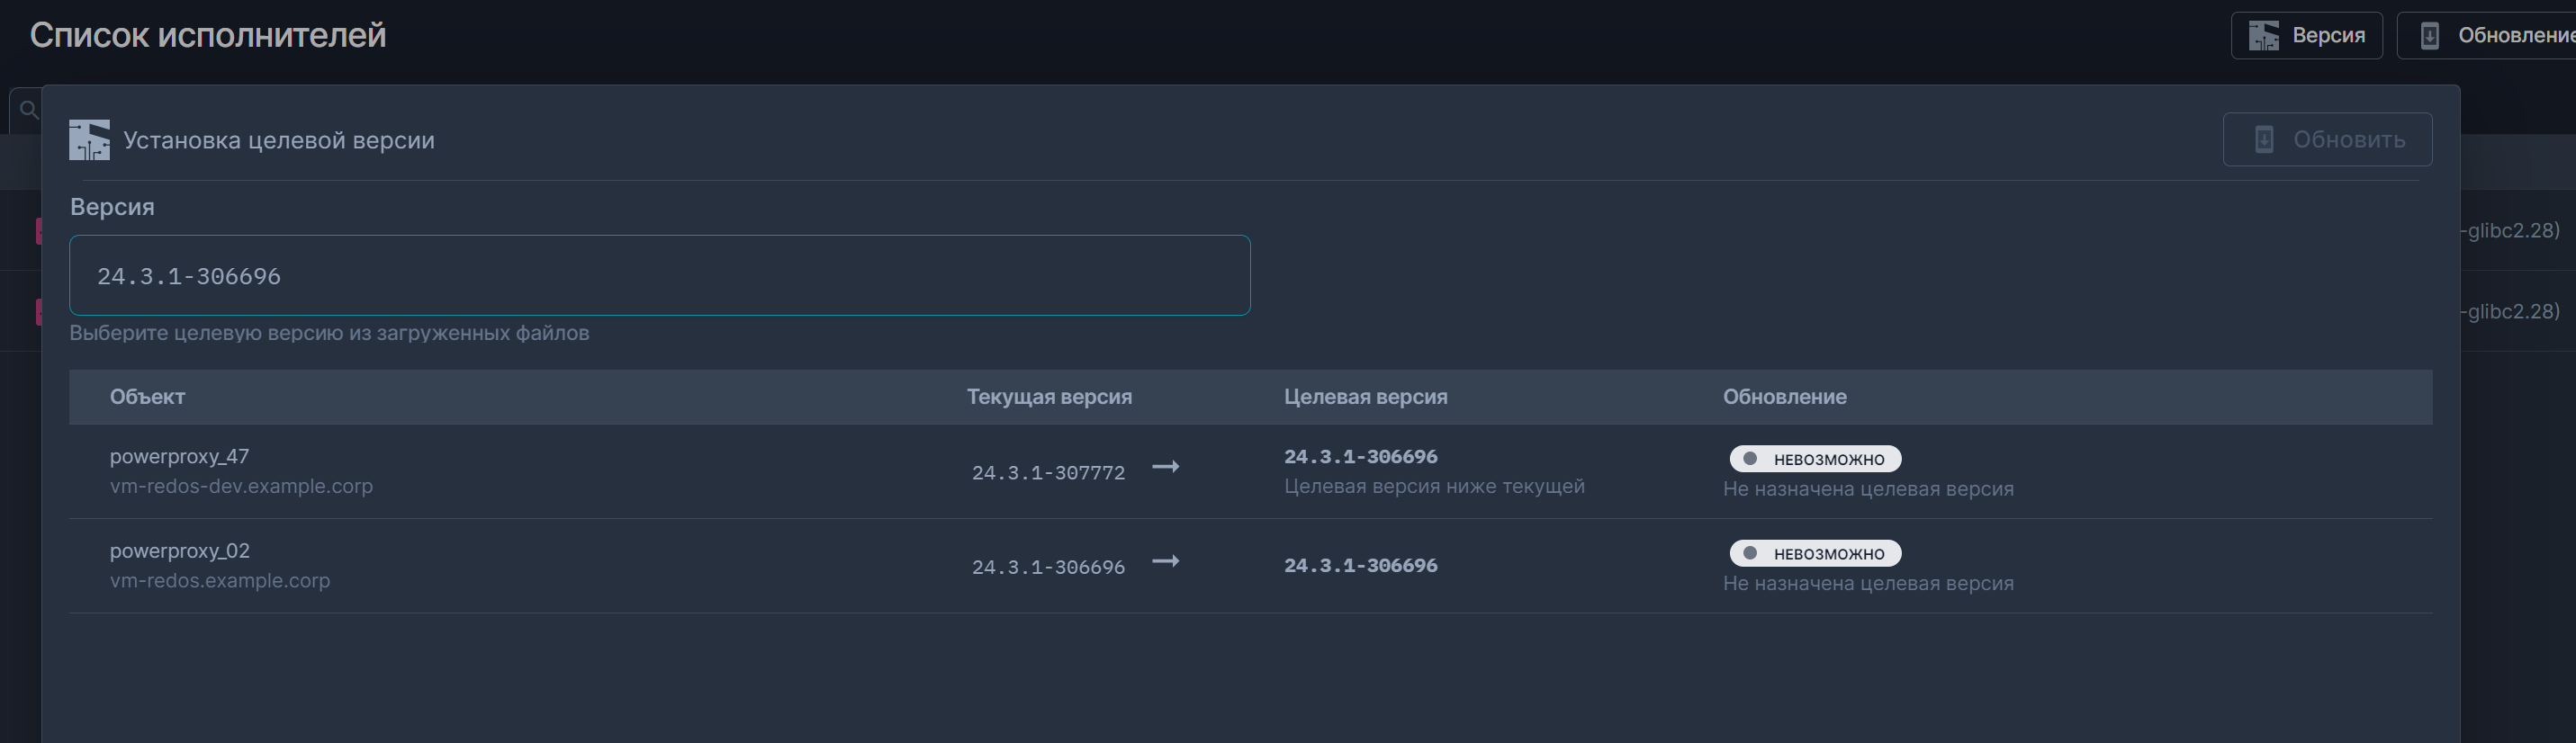Click the Объект column header
Viewport: 2576px width, 743px height.
[147, 397]
